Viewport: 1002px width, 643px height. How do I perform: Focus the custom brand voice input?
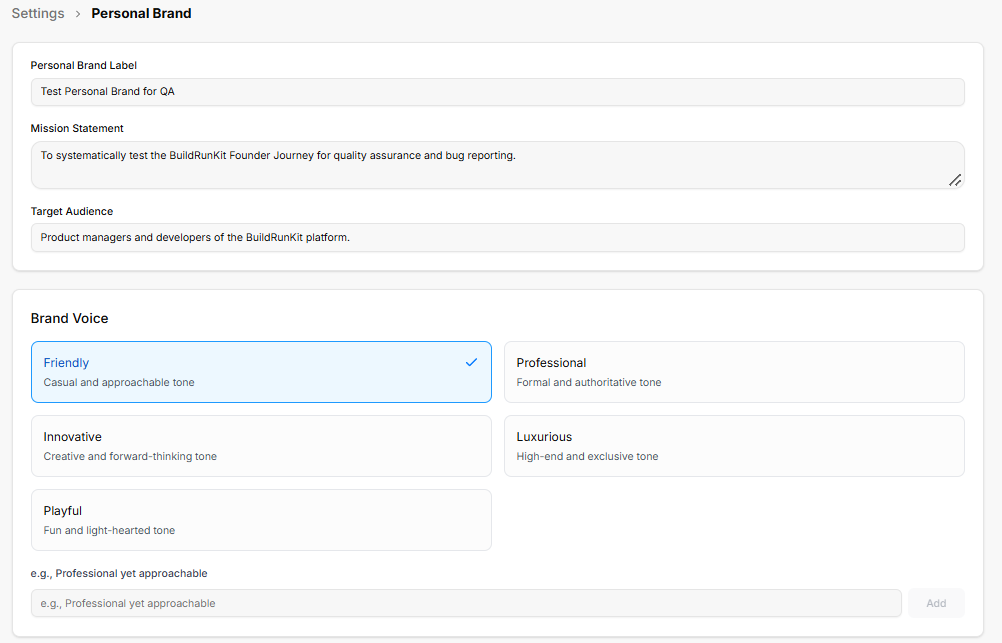pyautogui.click(x=466, y=603)
